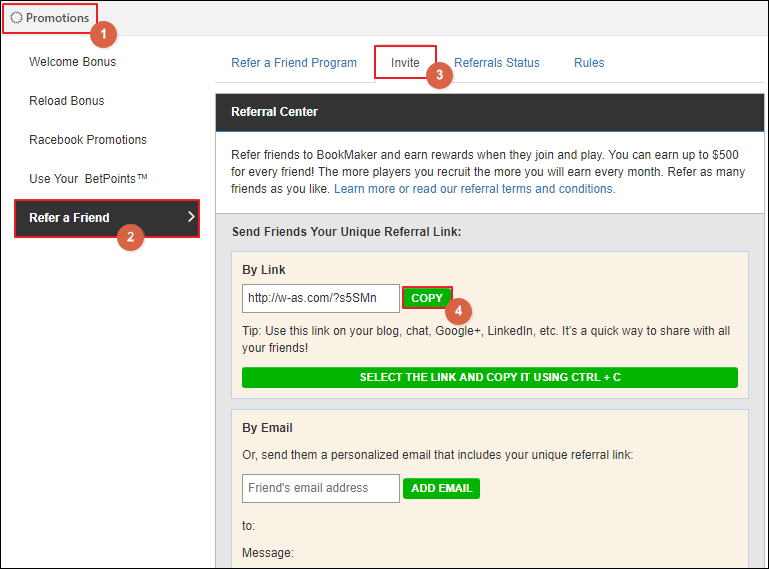Click Send Friends Your Unique Referral Link text
769x569 pixels.
click(347, 232)
